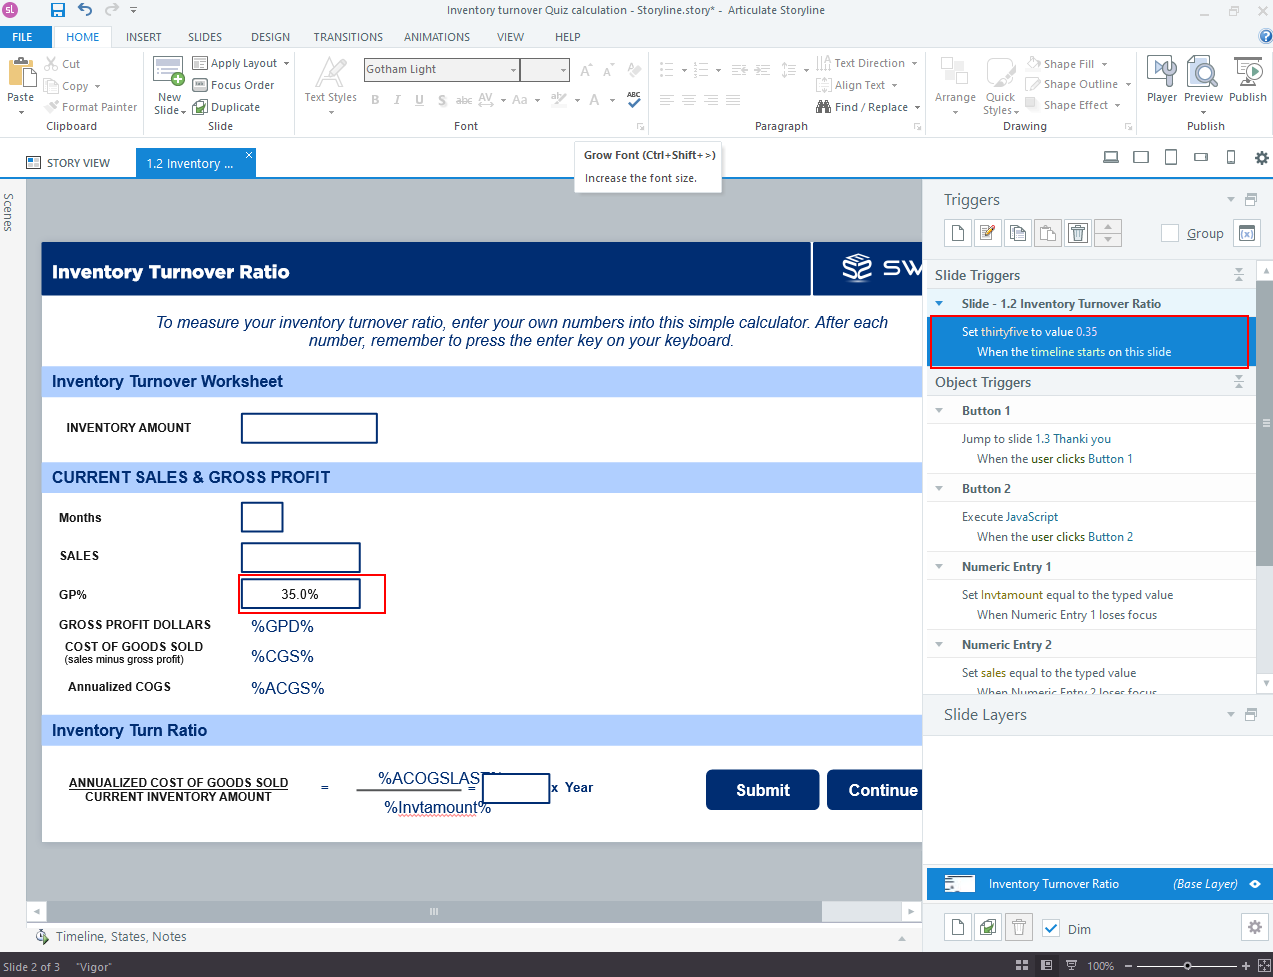This screenshot has width=1273, height=977.
Task: Click Duplicate slide in the ribbon
Action: pyautogui.click(x=227, y=107)
